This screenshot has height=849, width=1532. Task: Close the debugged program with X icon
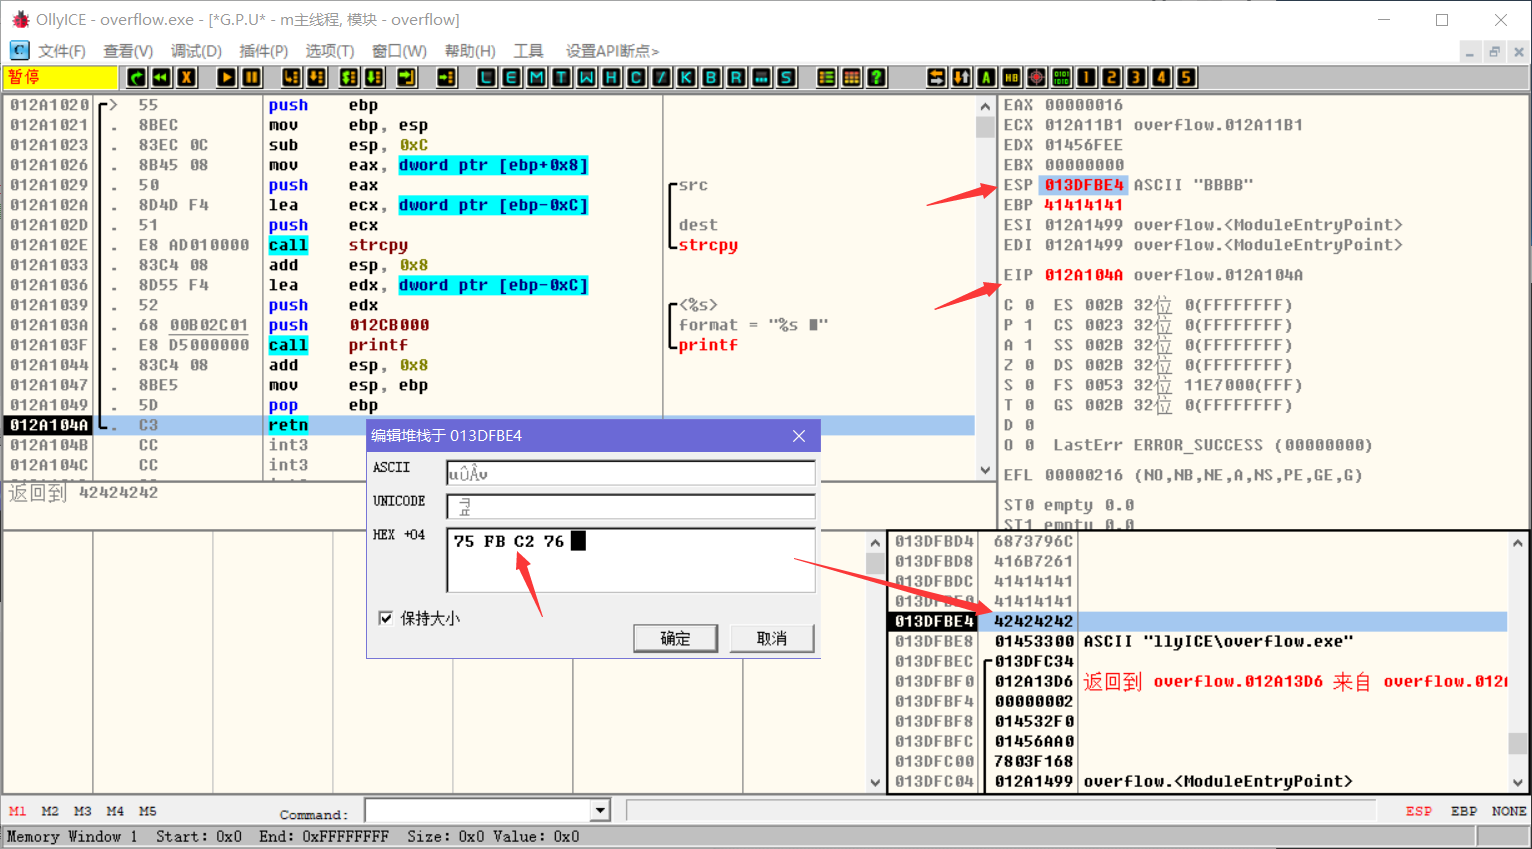pyautogui.click(x=186, y=77)
